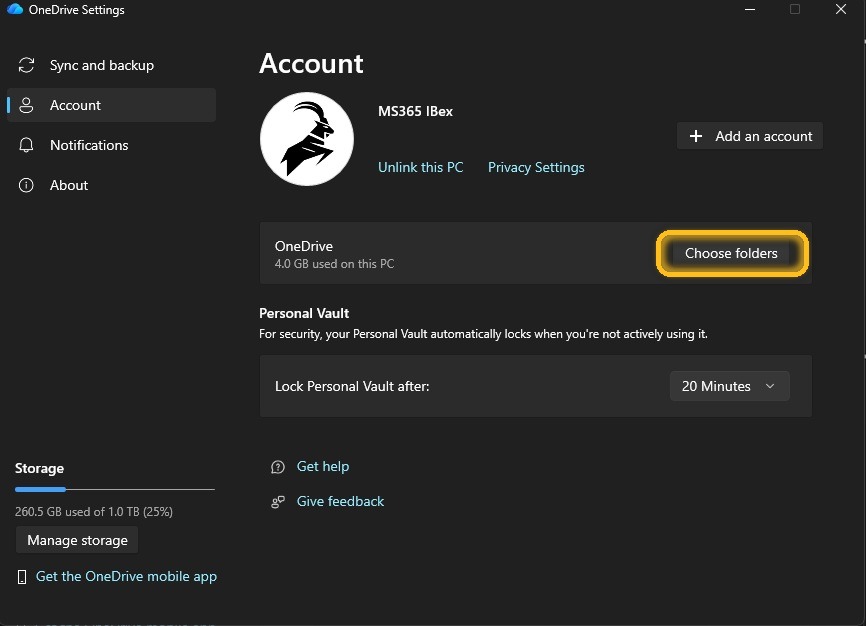Close the OneDrive Settings window
Screen dimensions: 866x626
click(841, 9)
